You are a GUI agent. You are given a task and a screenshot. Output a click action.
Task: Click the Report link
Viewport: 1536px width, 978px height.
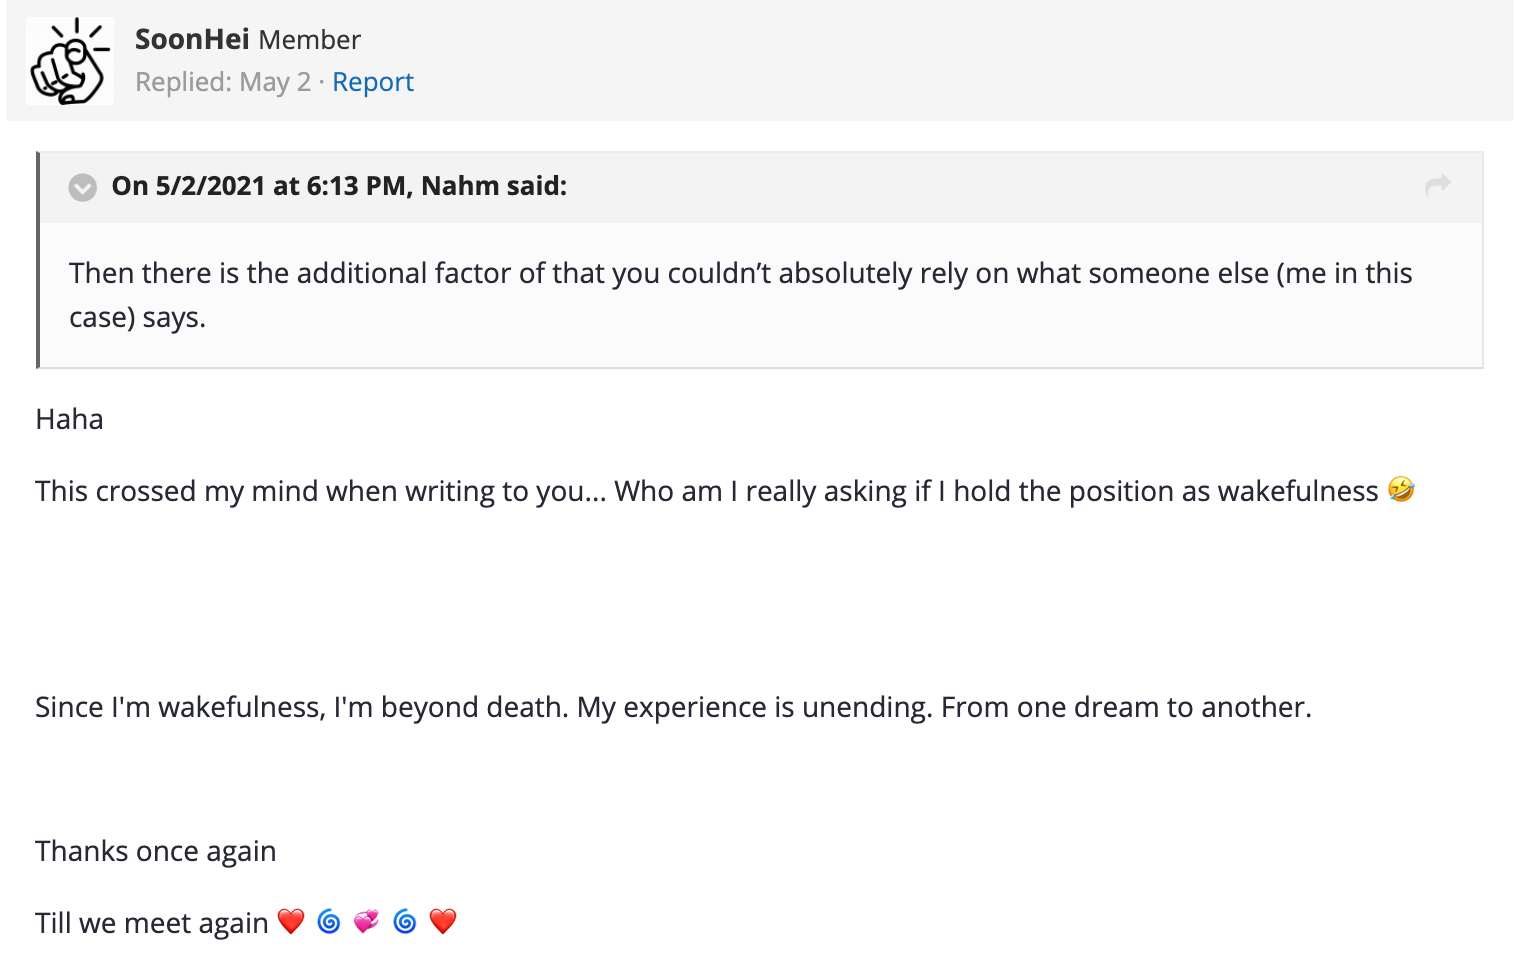372,82
